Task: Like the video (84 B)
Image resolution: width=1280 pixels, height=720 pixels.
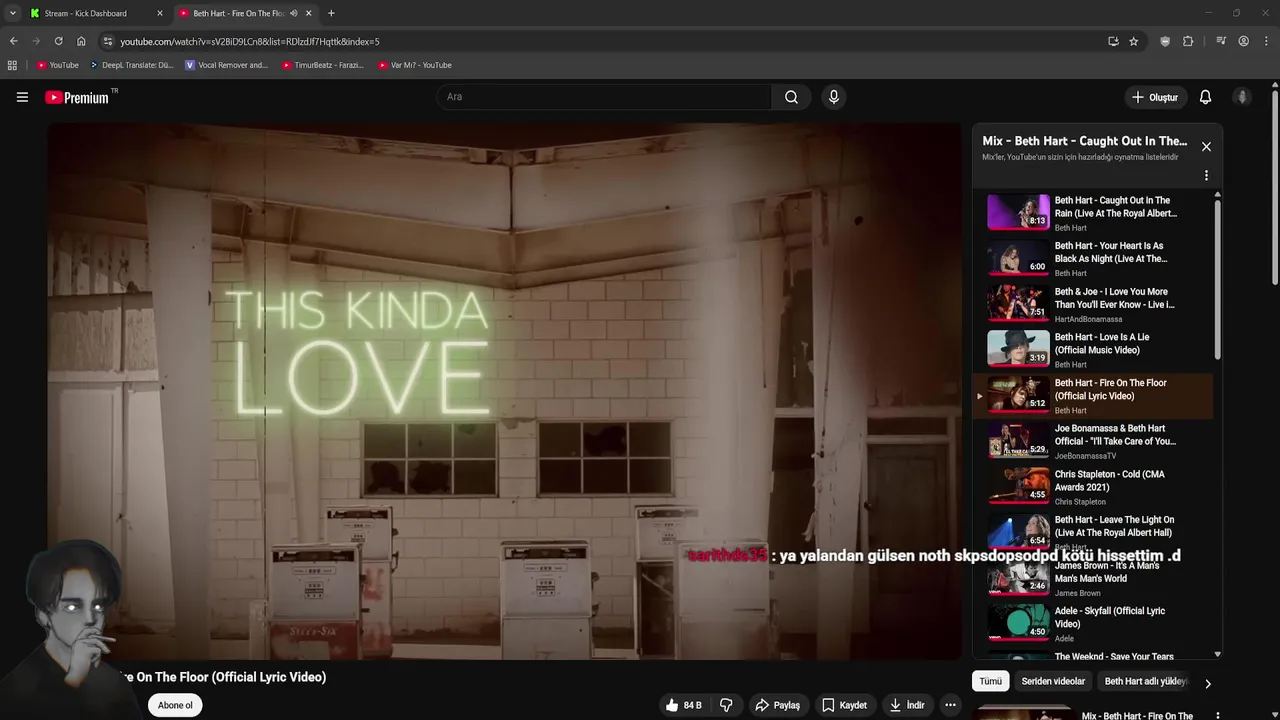Action: click(682, 705)
